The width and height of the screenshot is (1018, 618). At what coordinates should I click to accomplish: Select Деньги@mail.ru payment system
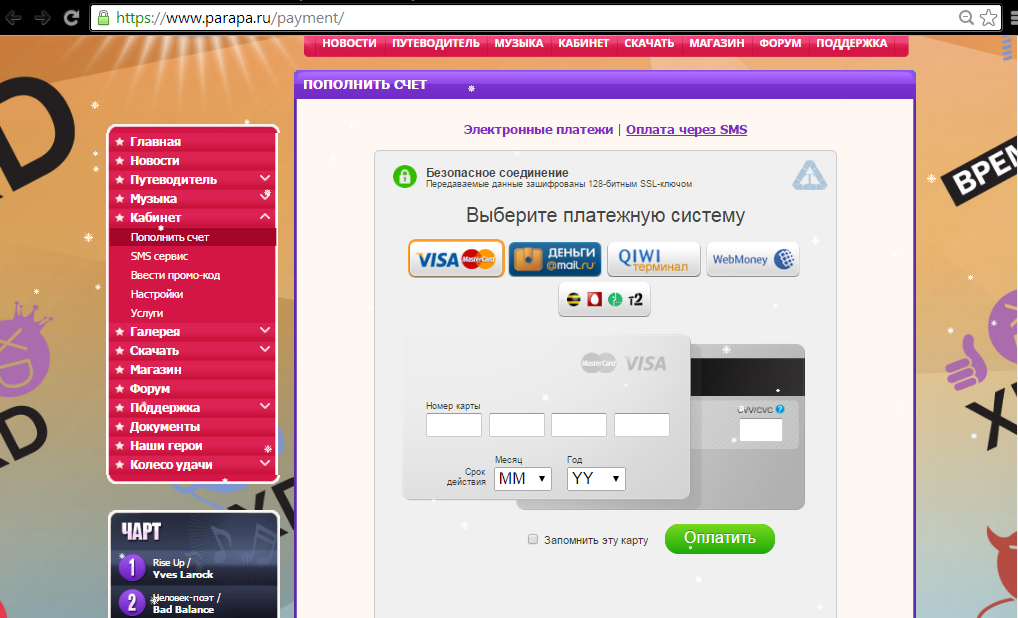pyautogui.click(x=554, y=259)
